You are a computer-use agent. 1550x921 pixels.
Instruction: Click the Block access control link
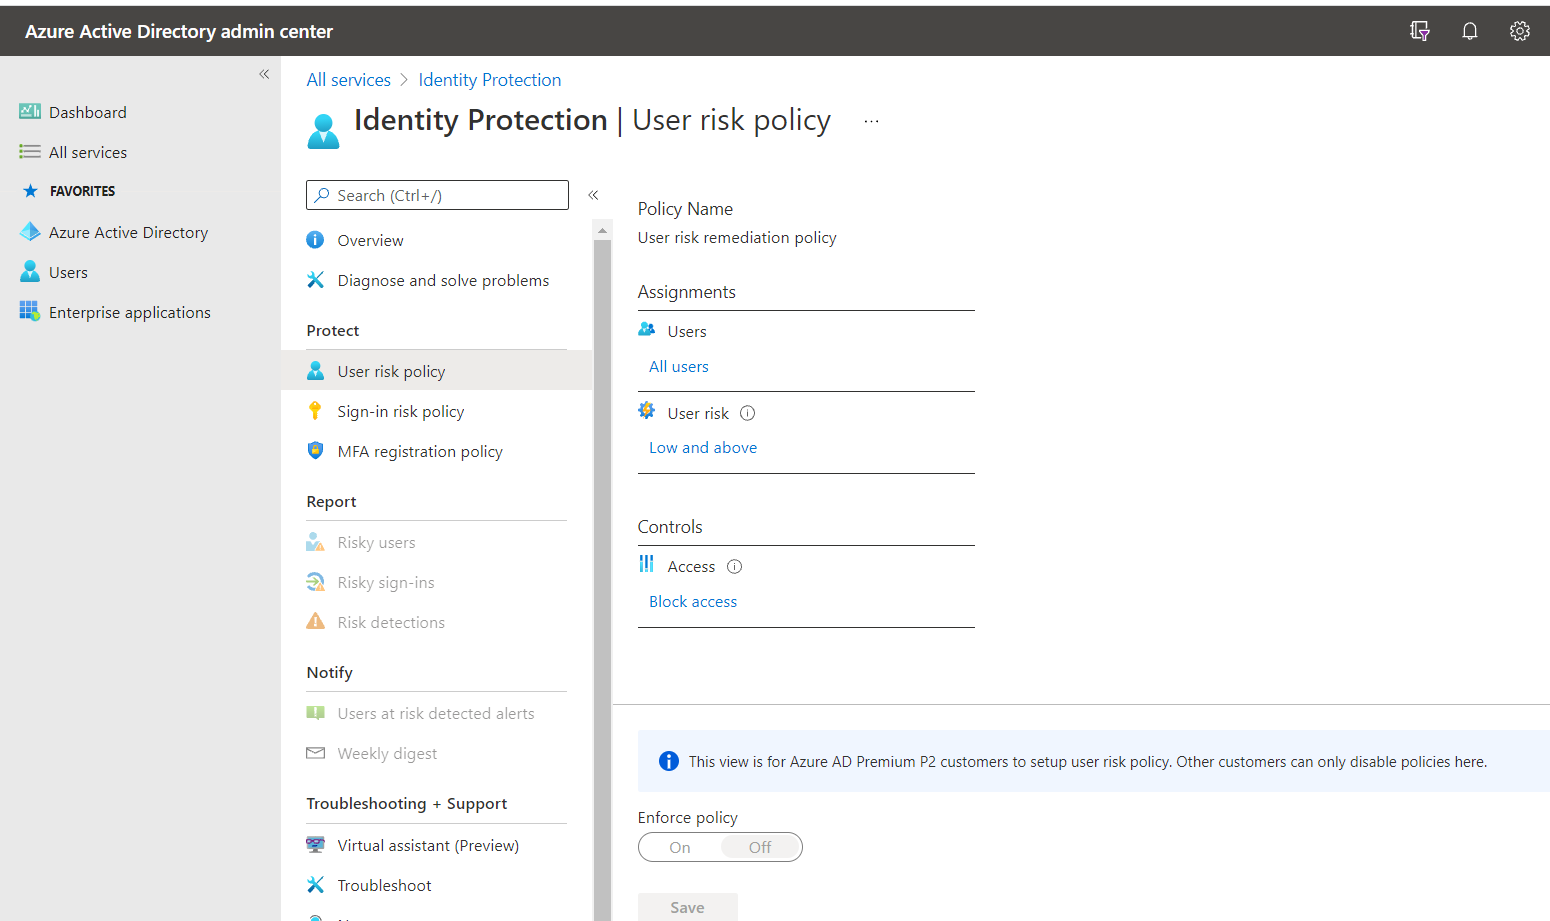click(x=692, y=602)
